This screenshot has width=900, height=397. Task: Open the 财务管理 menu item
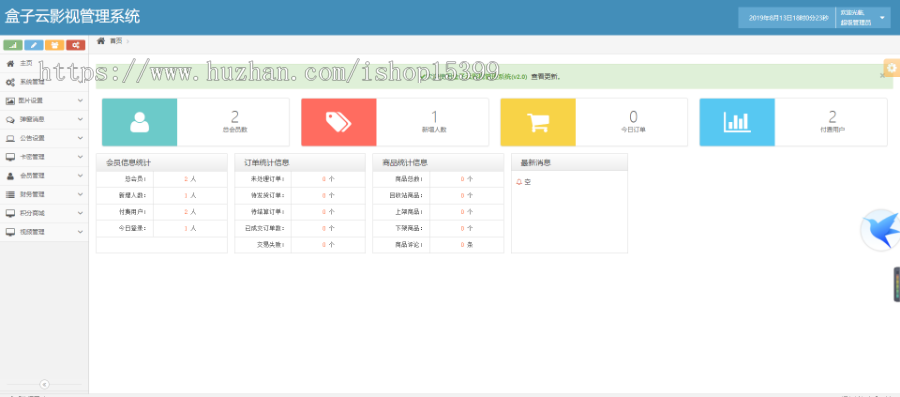(44, 194)
